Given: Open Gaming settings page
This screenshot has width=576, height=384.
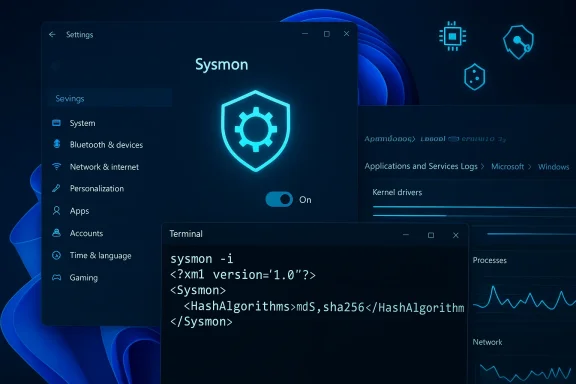Looking at the screenshot, I should [x=84, y=277].
